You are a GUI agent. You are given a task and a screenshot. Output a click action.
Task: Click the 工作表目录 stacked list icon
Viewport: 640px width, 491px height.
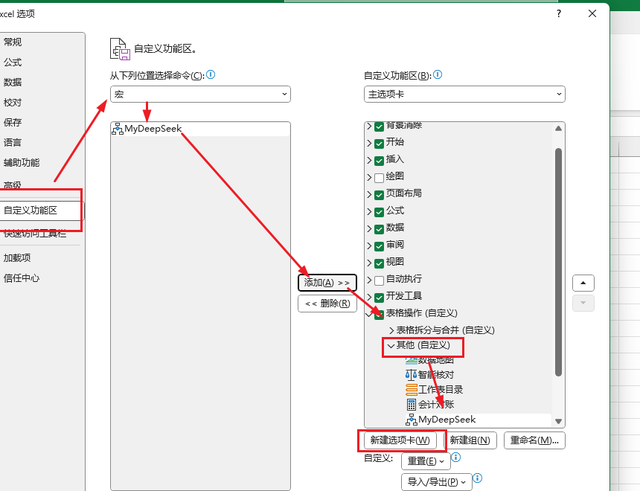pos(411,390)
